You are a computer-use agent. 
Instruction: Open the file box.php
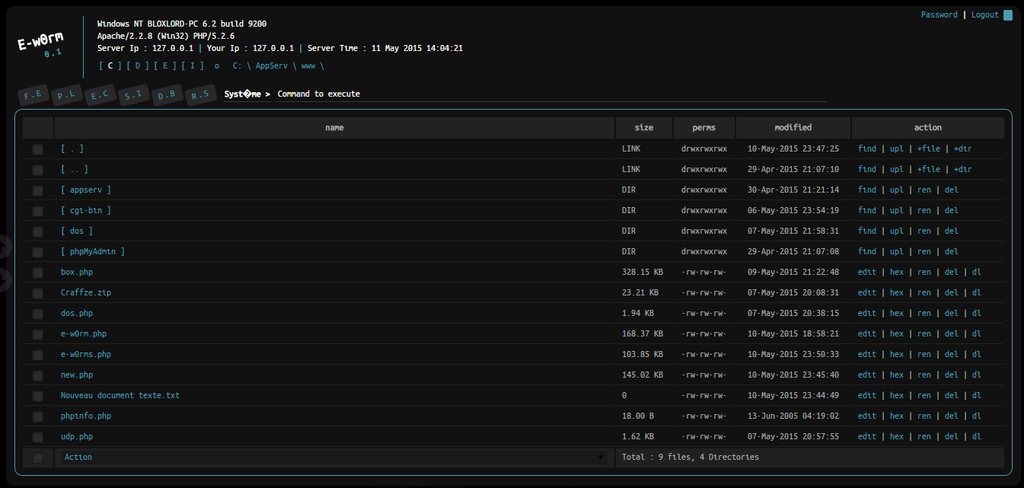77,272
